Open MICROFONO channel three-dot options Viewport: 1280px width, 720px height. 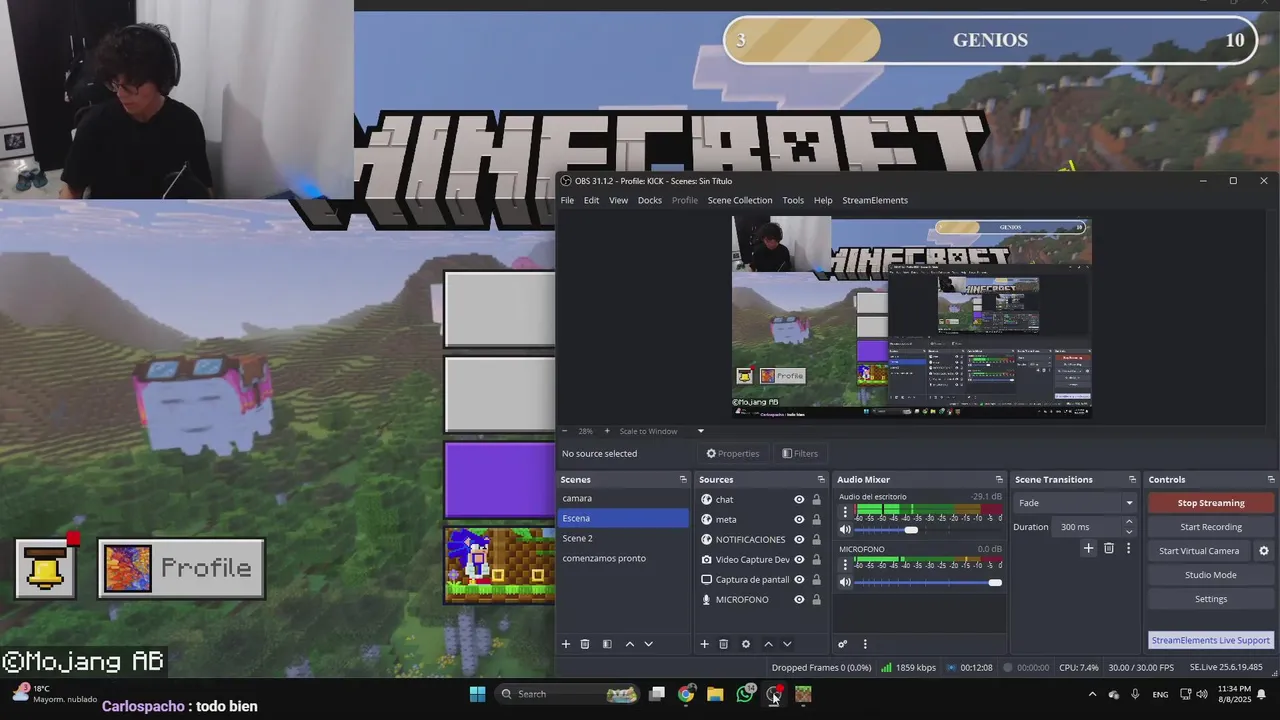pyautogui.click(x=845, y=564)
